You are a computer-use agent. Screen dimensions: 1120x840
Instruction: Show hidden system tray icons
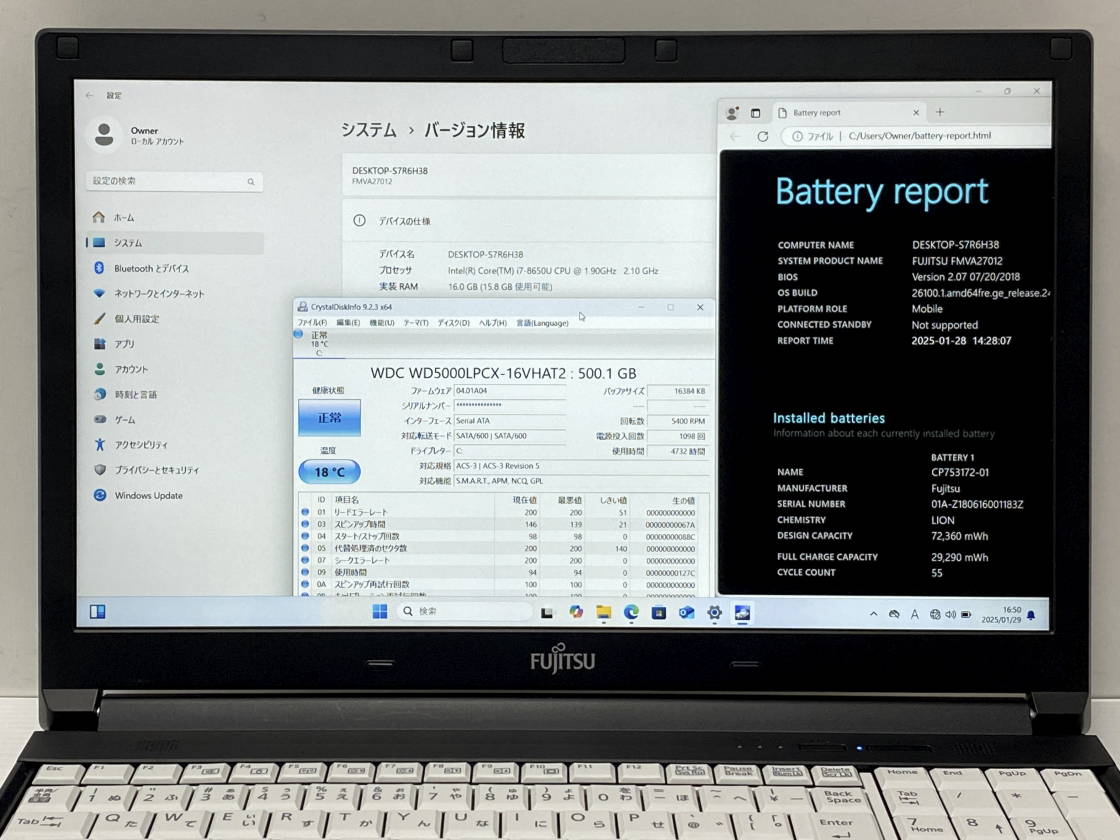[874, 614]
